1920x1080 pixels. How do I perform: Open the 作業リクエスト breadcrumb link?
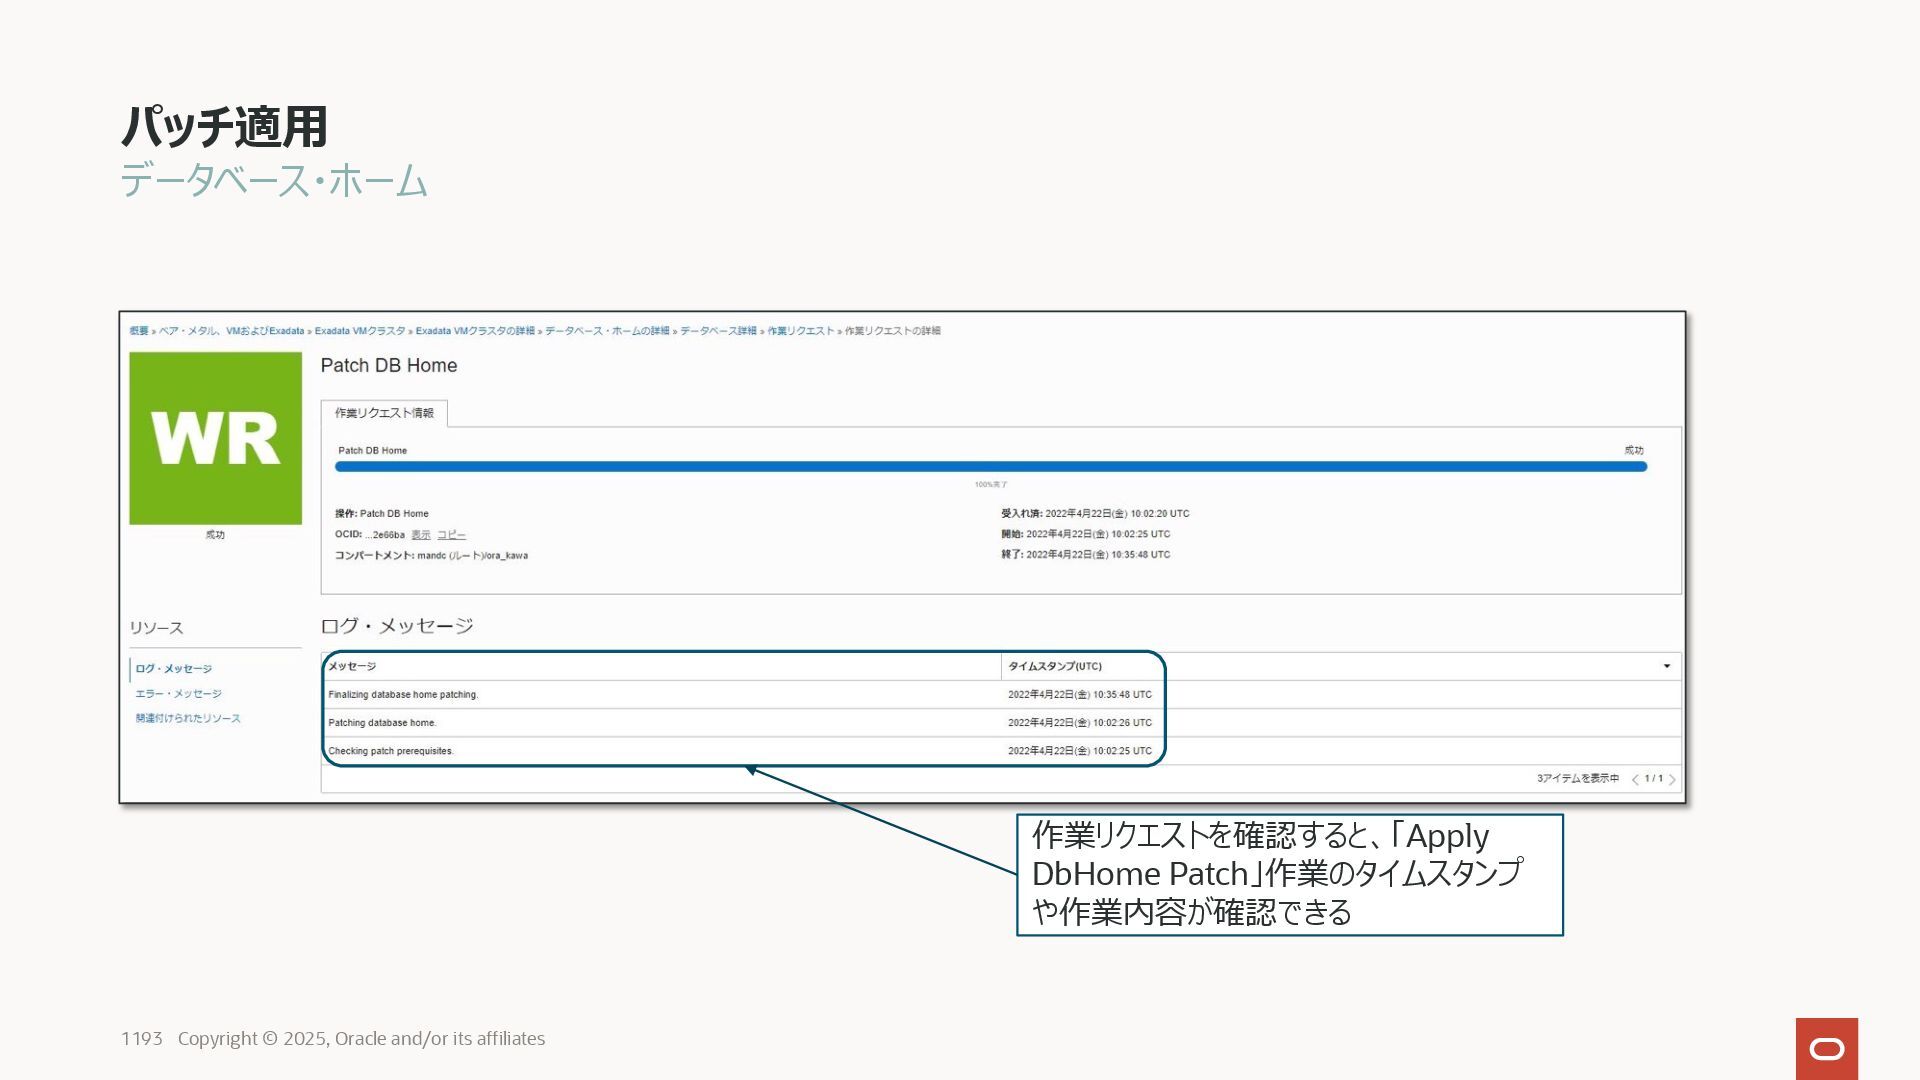point(800,331)
